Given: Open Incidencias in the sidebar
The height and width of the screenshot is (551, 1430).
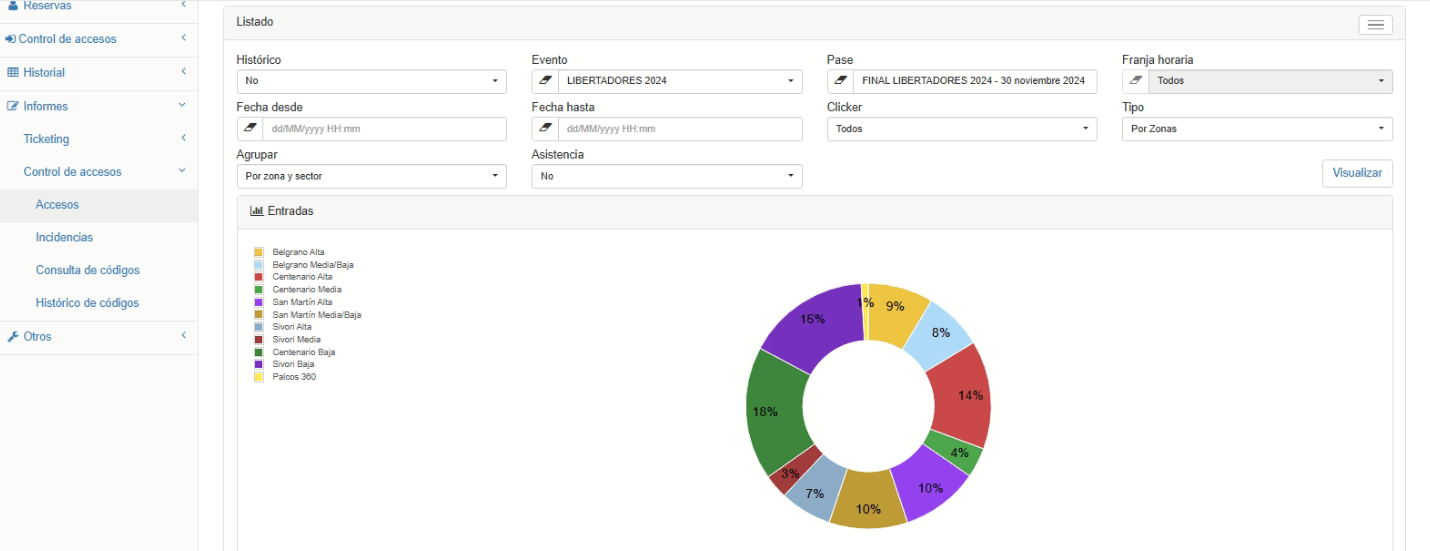Looking at the screenshot, I should point(64,238).
